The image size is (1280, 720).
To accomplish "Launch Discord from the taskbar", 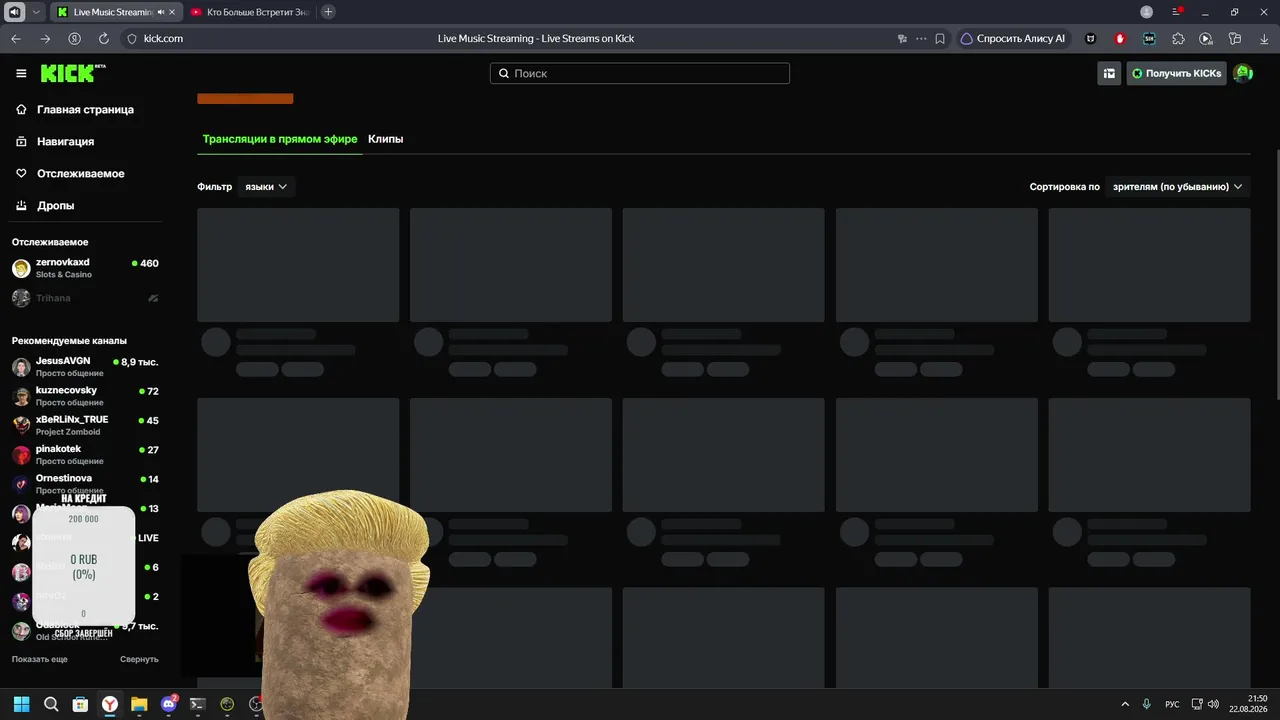I will [169, 704].
